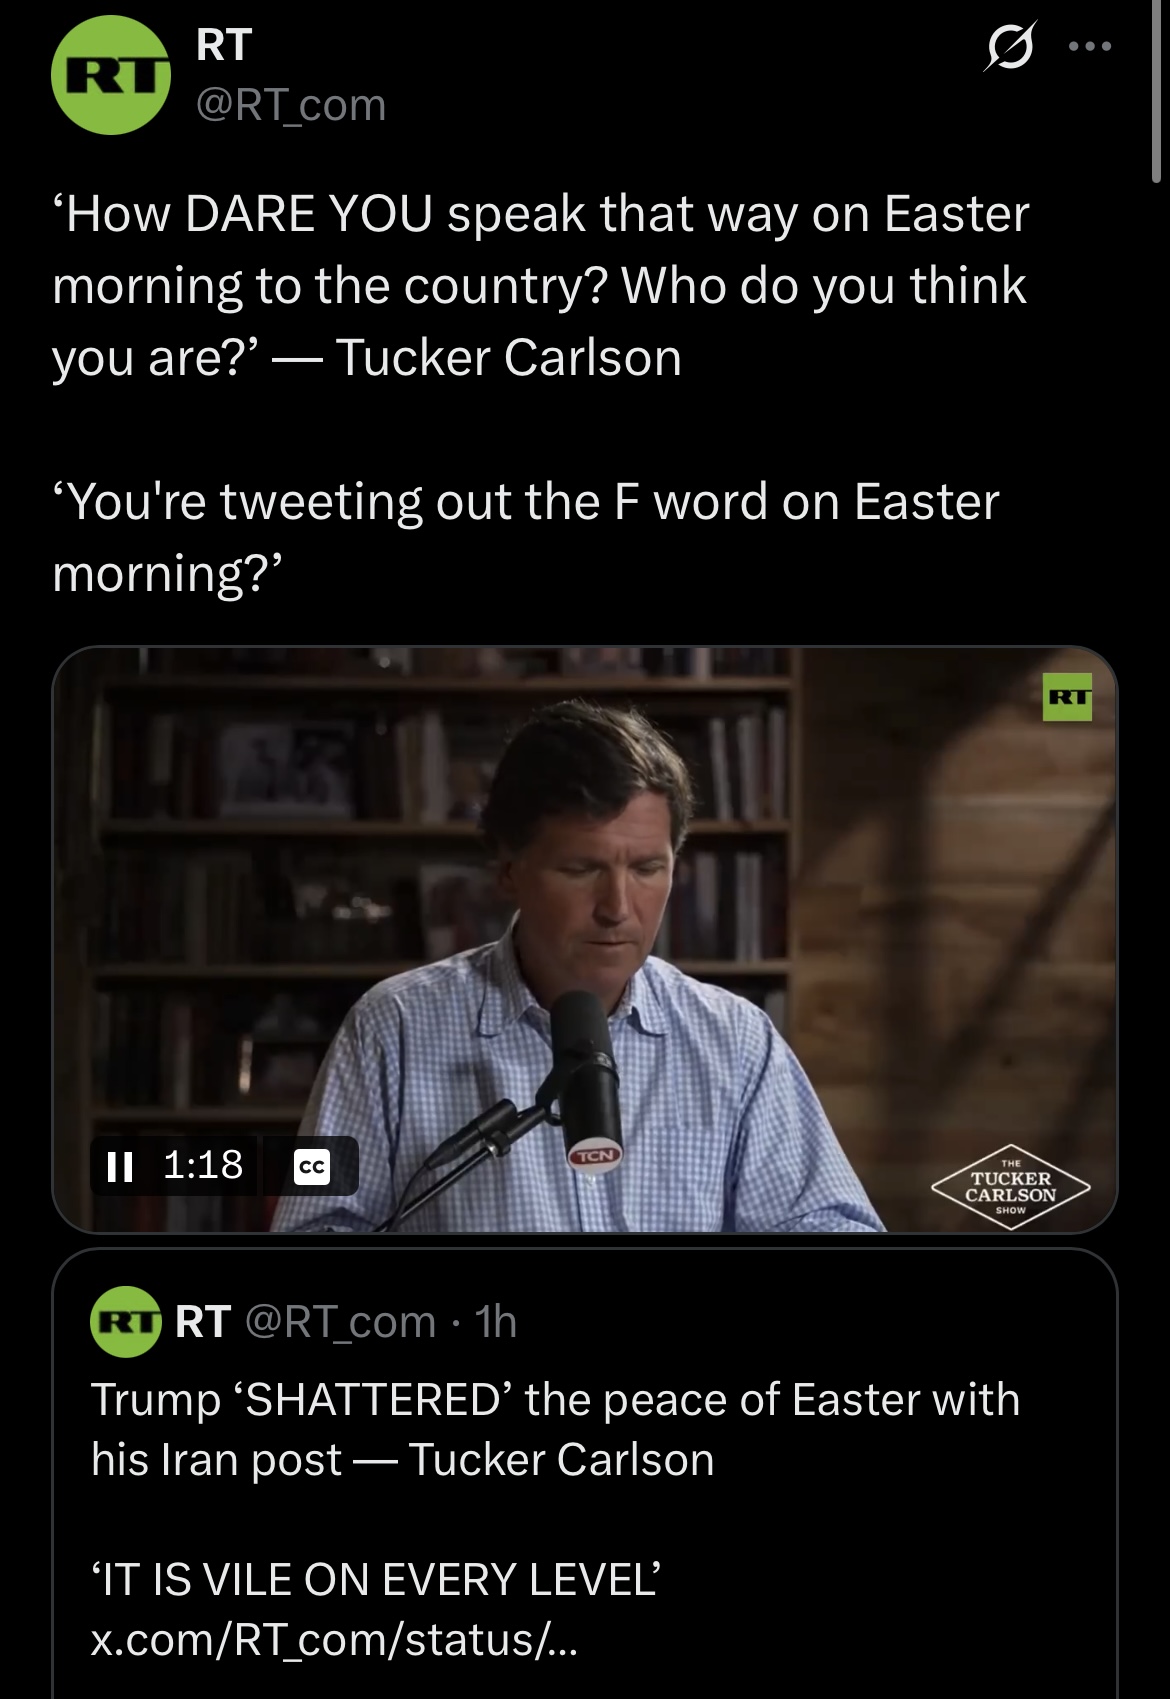Tap the Grok slashed-circle icon

pyautogui.click(x=1009, y=47)
